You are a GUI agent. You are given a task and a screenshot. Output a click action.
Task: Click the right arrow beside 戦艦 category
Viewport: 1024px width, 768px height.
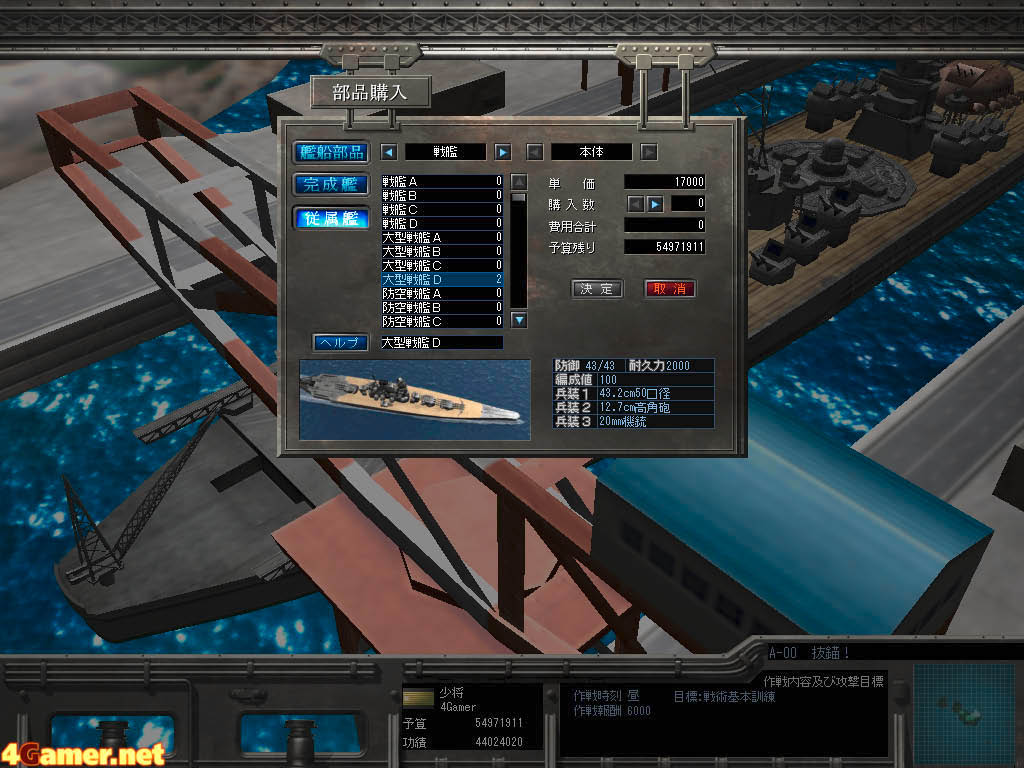pos(502,152)
